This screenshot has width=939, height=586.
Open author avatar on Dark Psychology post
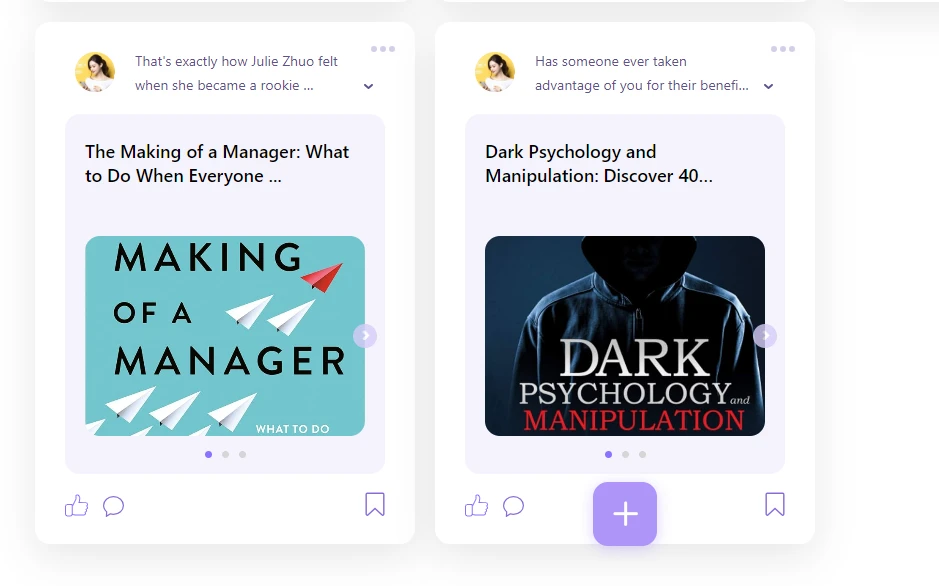pyautogui.click(x=495, y=72)
